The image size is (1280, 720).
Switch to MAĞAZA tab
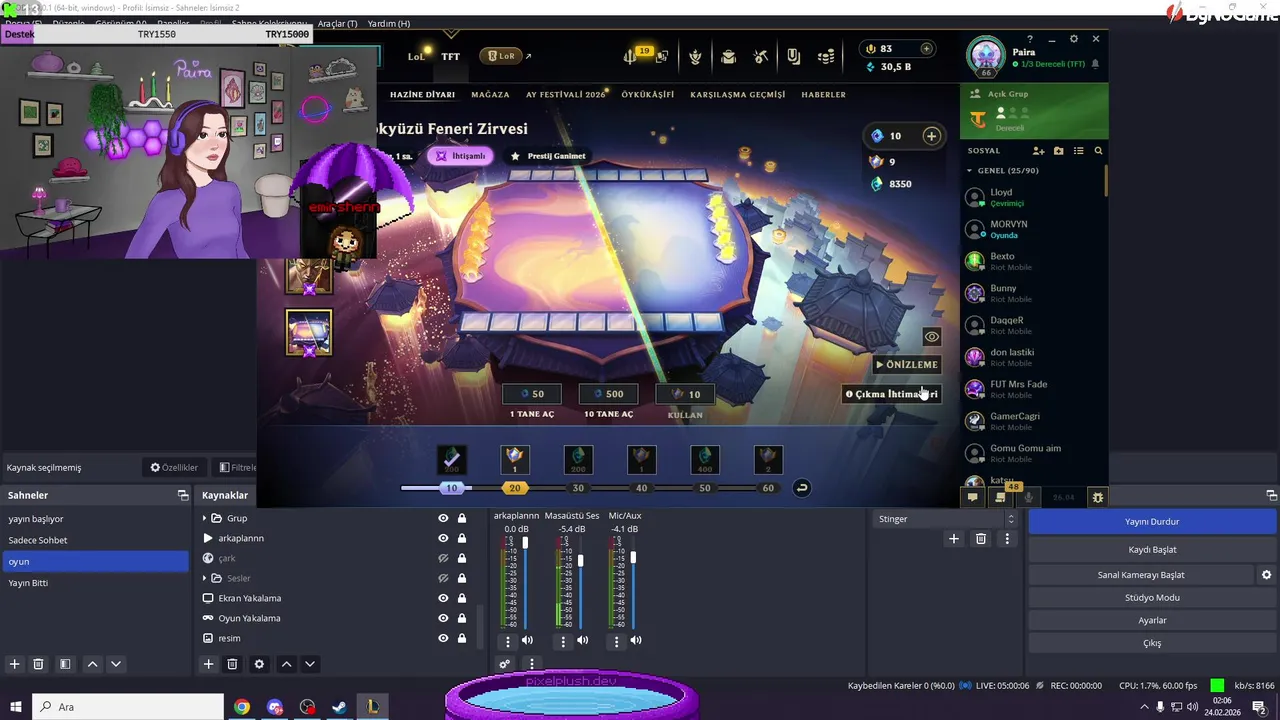click(490, 94)
